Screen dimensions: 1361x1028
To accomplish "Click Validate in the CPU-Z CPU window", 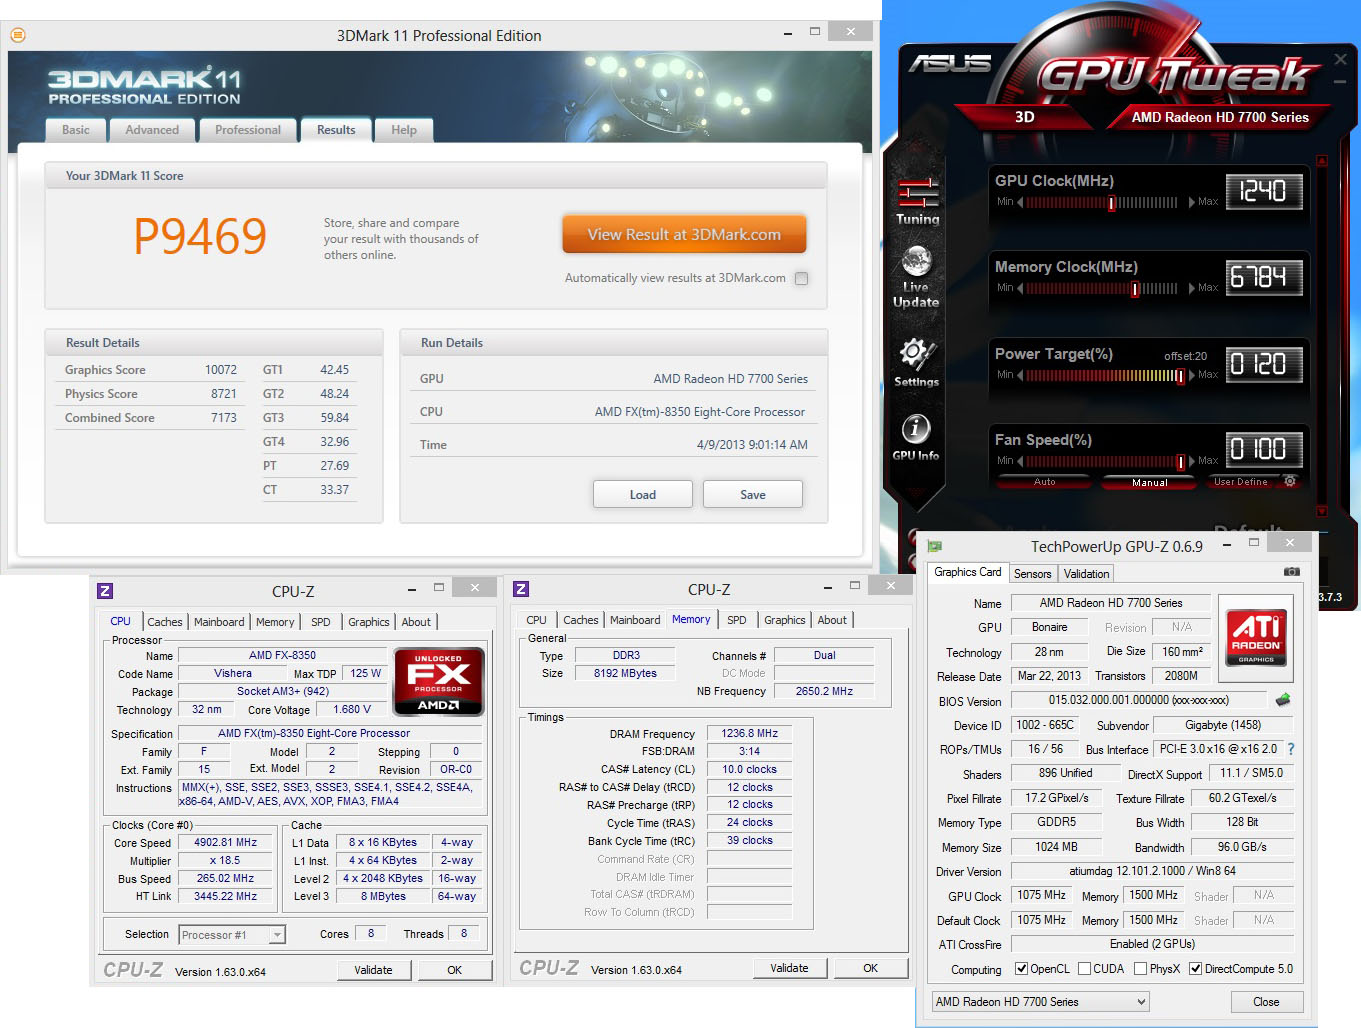I will click(x=373, y=970).
